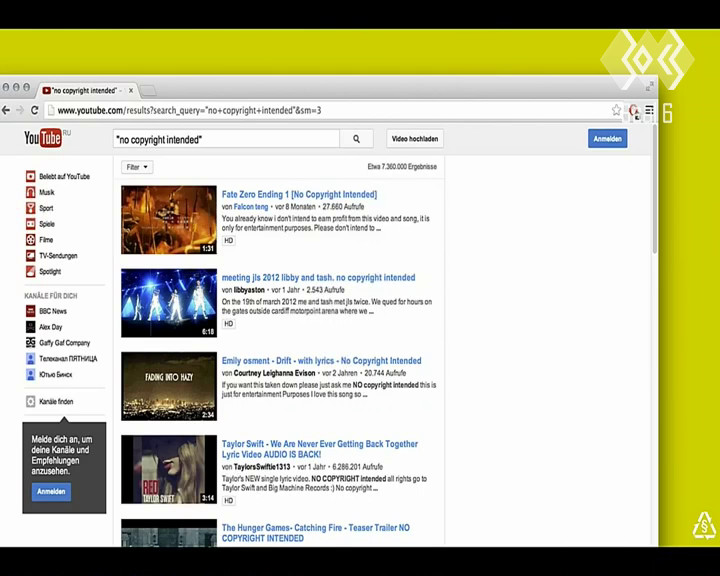Open meeting jls 2012 libby and tash video
Image resolution: width=720 pixels, height=576 pixels.
pos(318,277)
